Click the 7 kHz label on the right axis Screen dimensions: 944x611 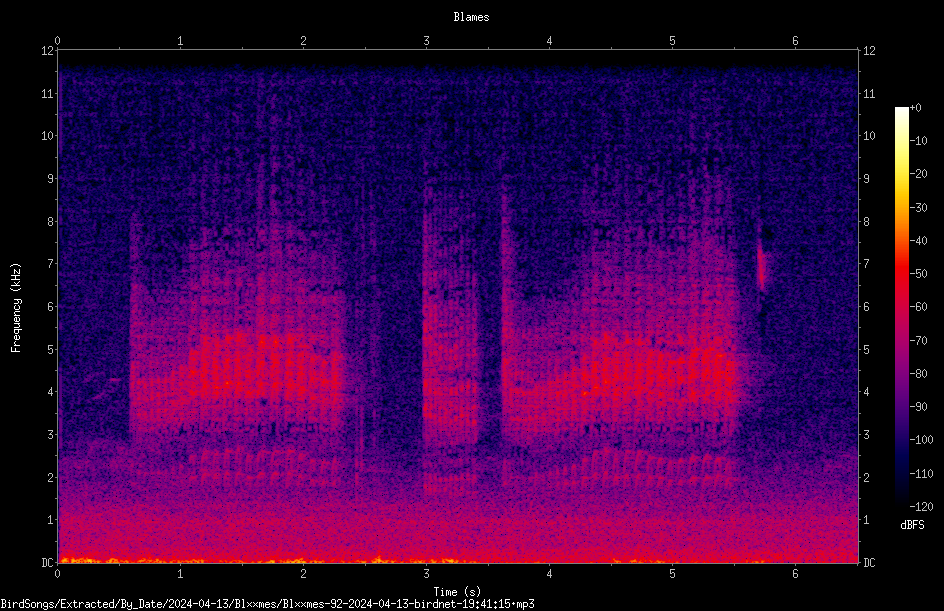point(866,264)
